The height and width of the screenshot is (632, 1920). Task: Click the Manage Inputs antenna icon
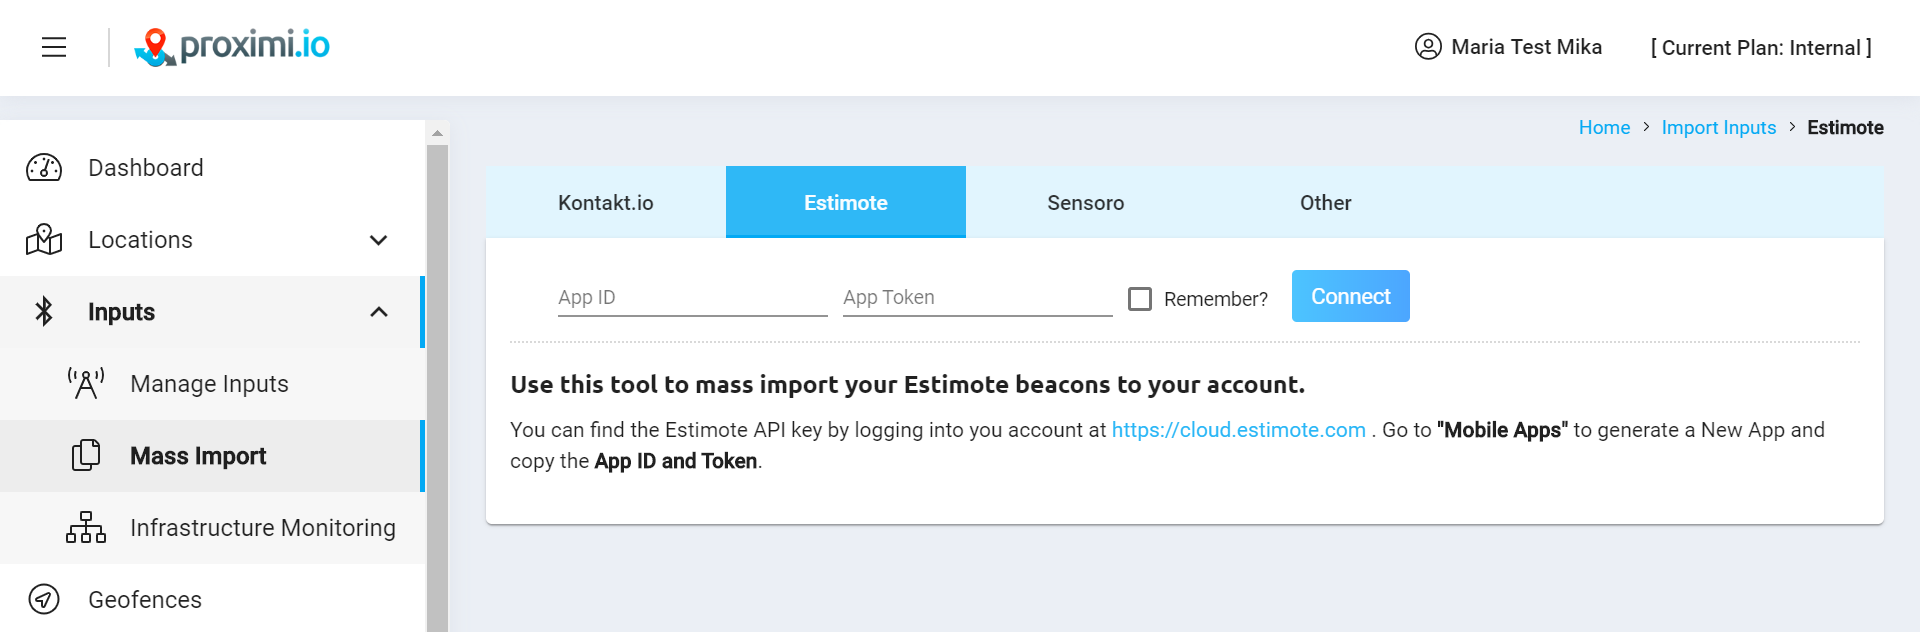pyautogui.click(x=86, y=384)
